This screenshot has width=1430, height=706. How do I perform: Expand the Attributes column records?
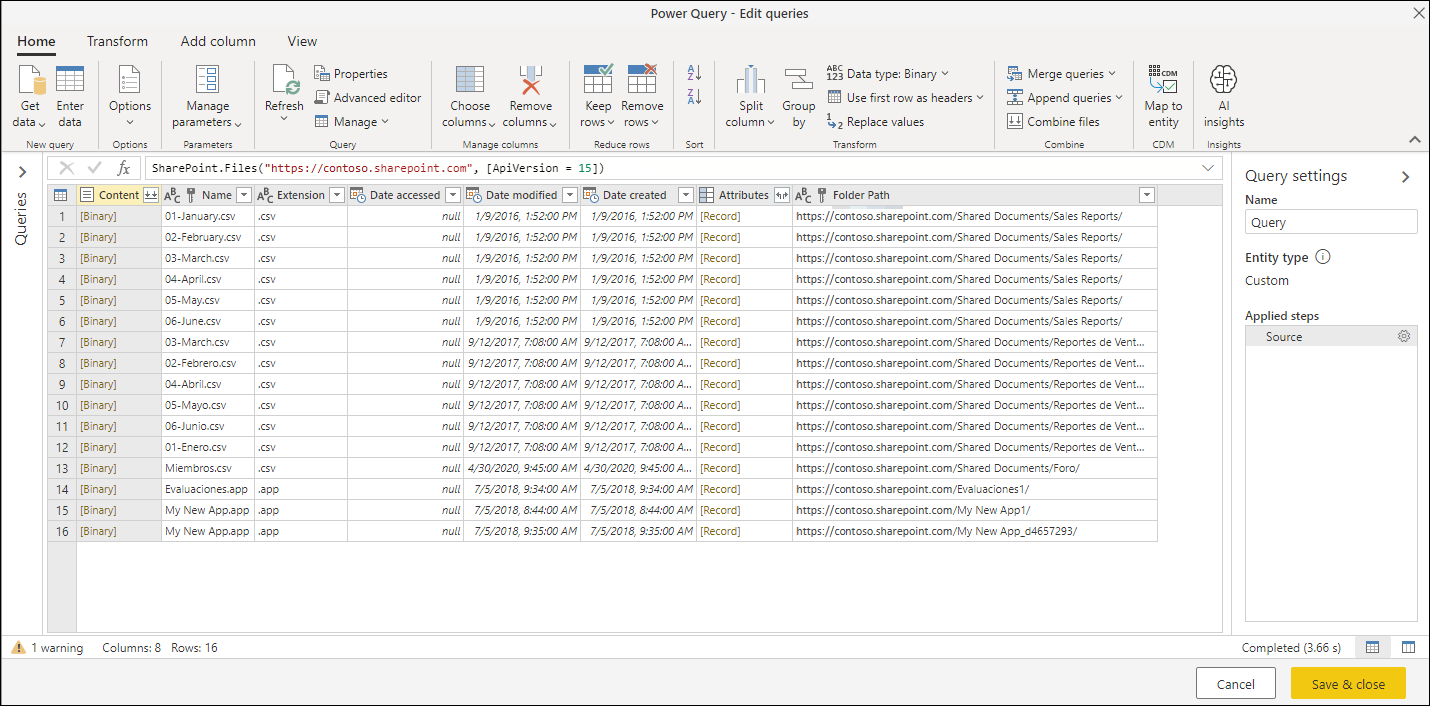pyautogui.click(x=782, y=195)
